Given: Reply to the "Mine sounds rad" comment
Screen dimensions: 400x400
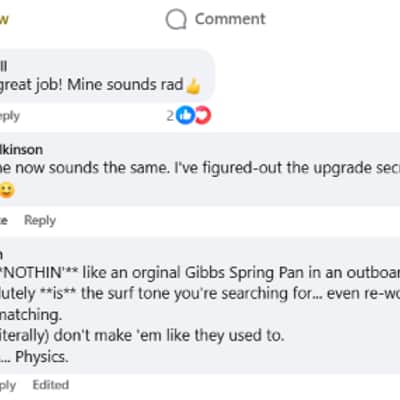Looking at the screenshot, I should click(10, 116).
